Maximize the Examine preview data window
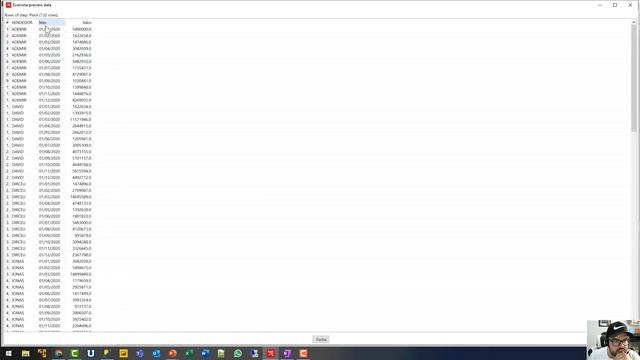The image size is (640, 360). [615, 5]
